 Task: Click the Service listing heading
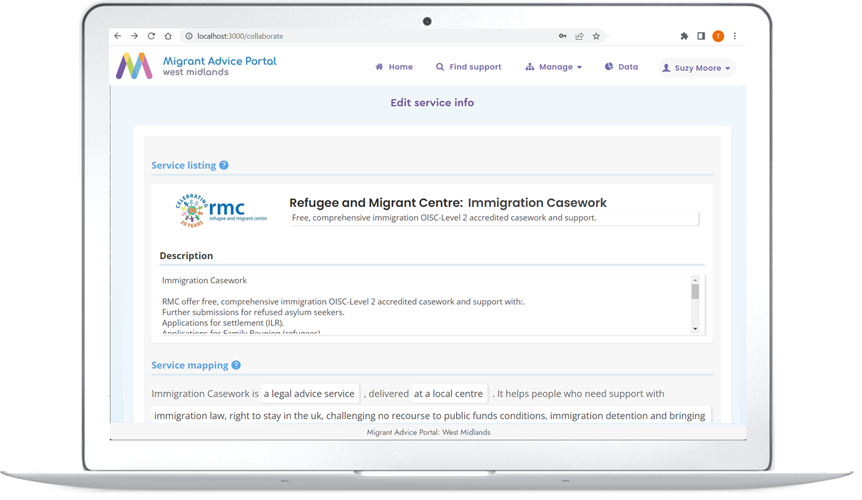[x=184, y=165]
